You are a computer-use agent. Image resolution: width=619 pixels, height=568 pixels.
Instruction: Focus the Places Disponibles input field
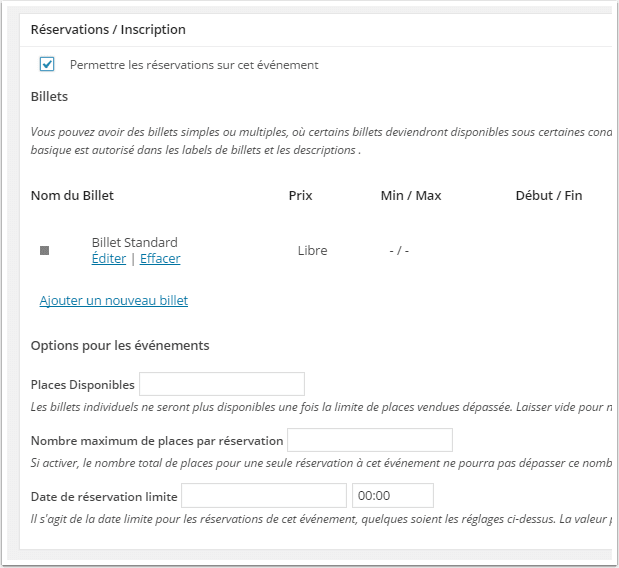tap(222, 384)
